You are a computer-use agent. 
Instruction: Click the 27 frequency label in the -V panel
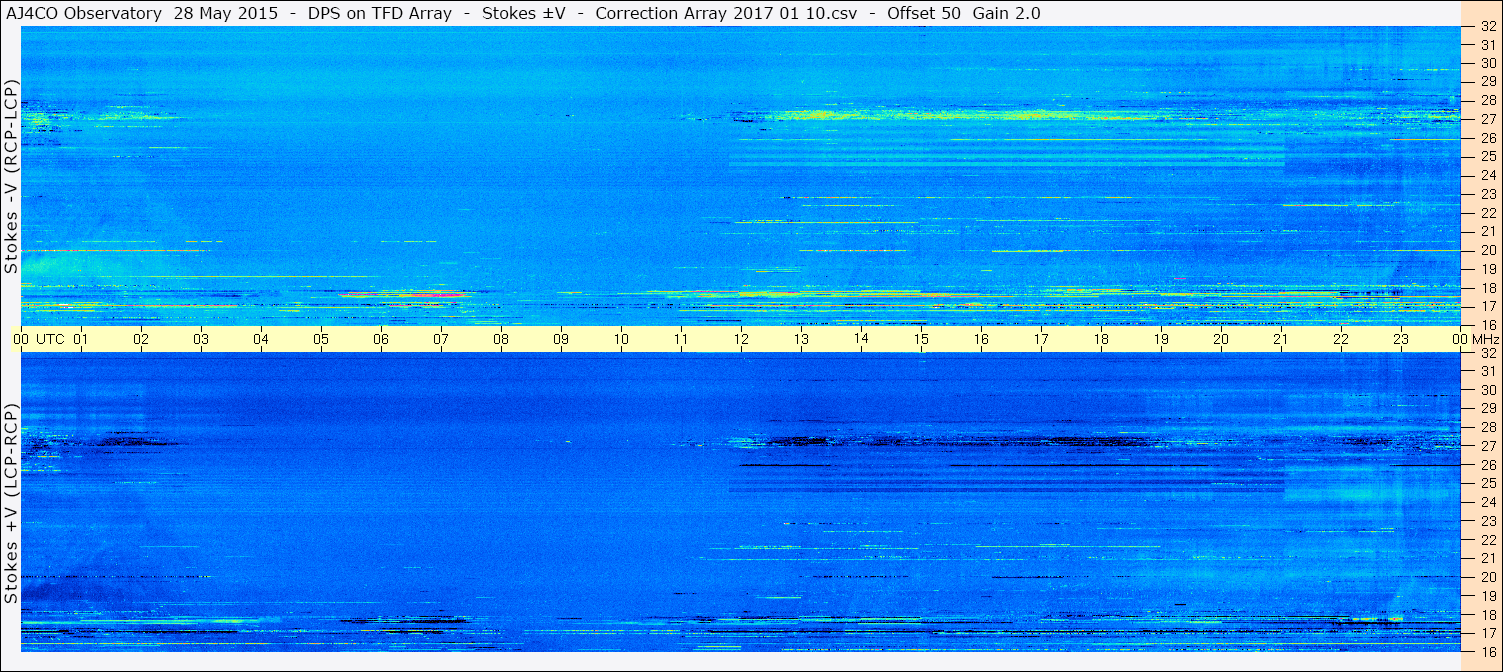point(1488,119)
